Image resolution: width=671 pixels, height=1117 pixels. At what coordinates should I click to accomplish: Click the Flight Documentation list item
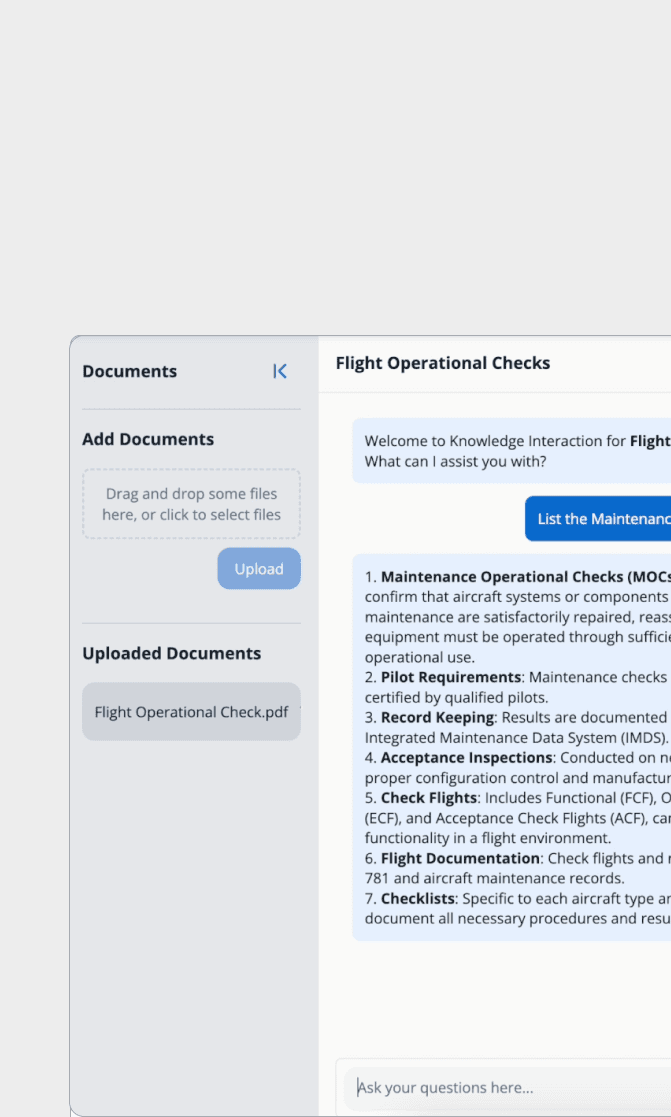[460, 858]
